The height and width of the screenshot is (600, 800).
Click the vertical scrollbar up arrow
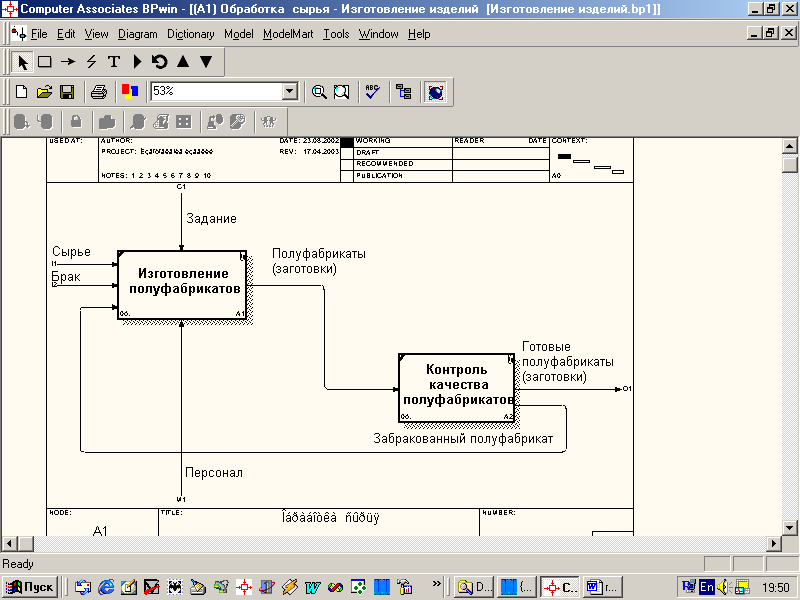[789, 146]
